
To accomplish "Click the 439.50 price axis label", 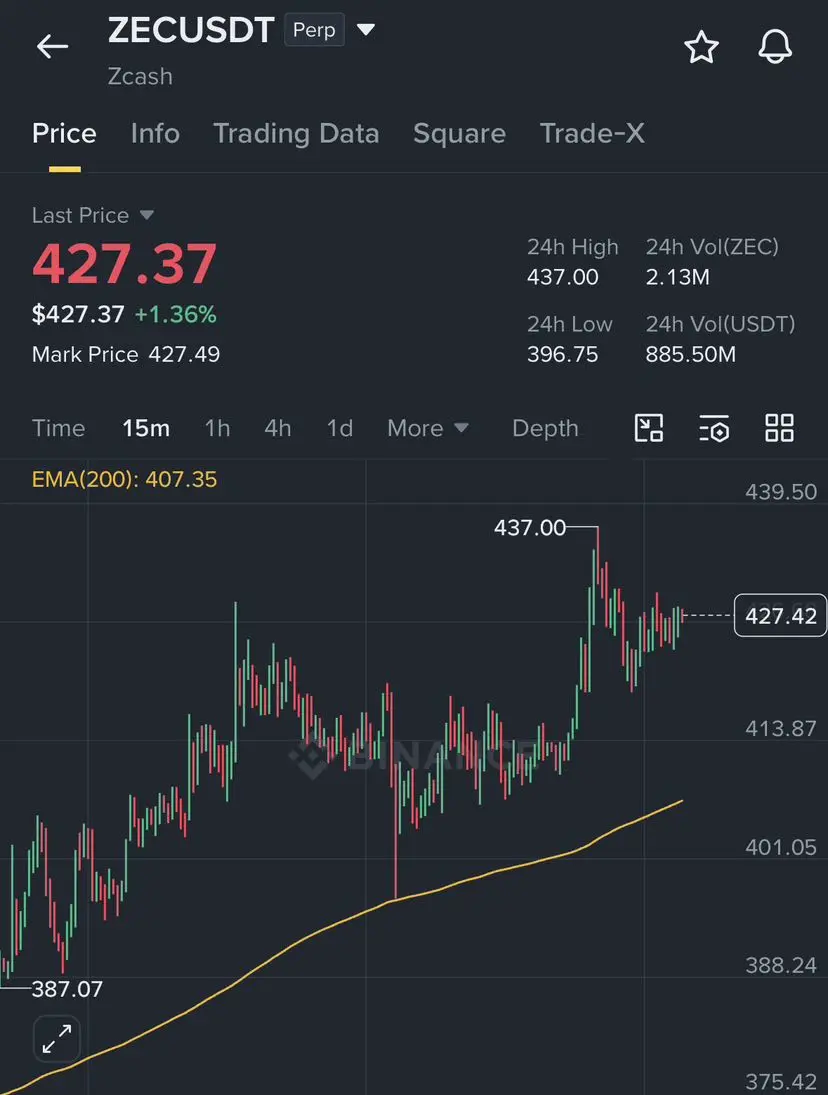I will pyautogui.click(x=781, y=492).
